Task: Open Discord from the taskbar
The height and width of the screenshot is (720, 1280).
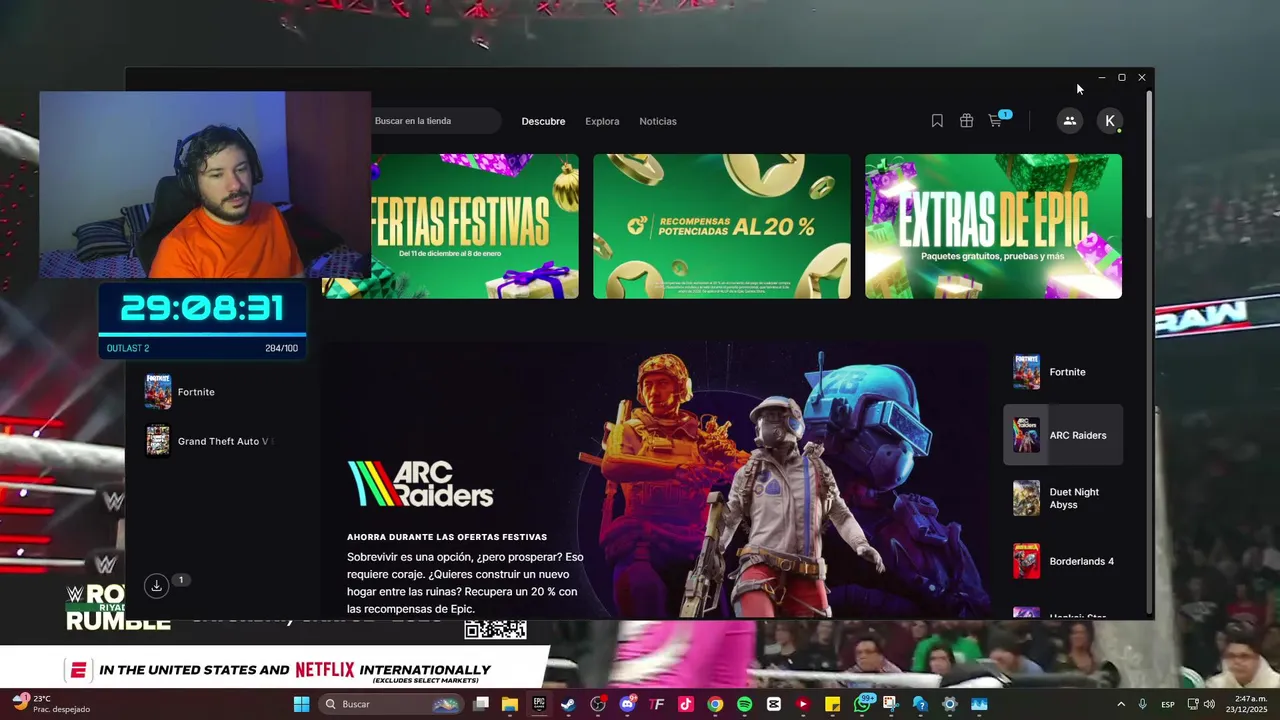Action: [627, 704]
